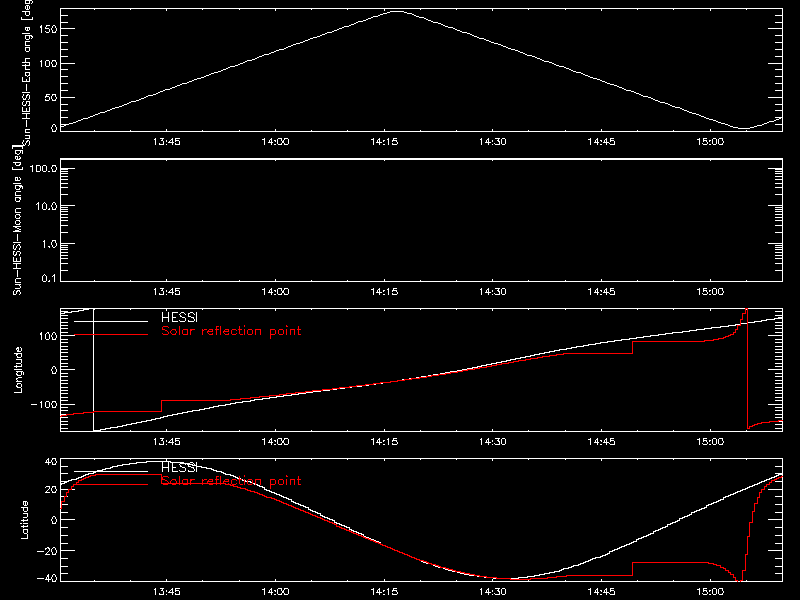This screenshot has width=800, height=600.
Task: Click white HESSI legend line in Longitude plot
Action: click(x=111, y=321)
